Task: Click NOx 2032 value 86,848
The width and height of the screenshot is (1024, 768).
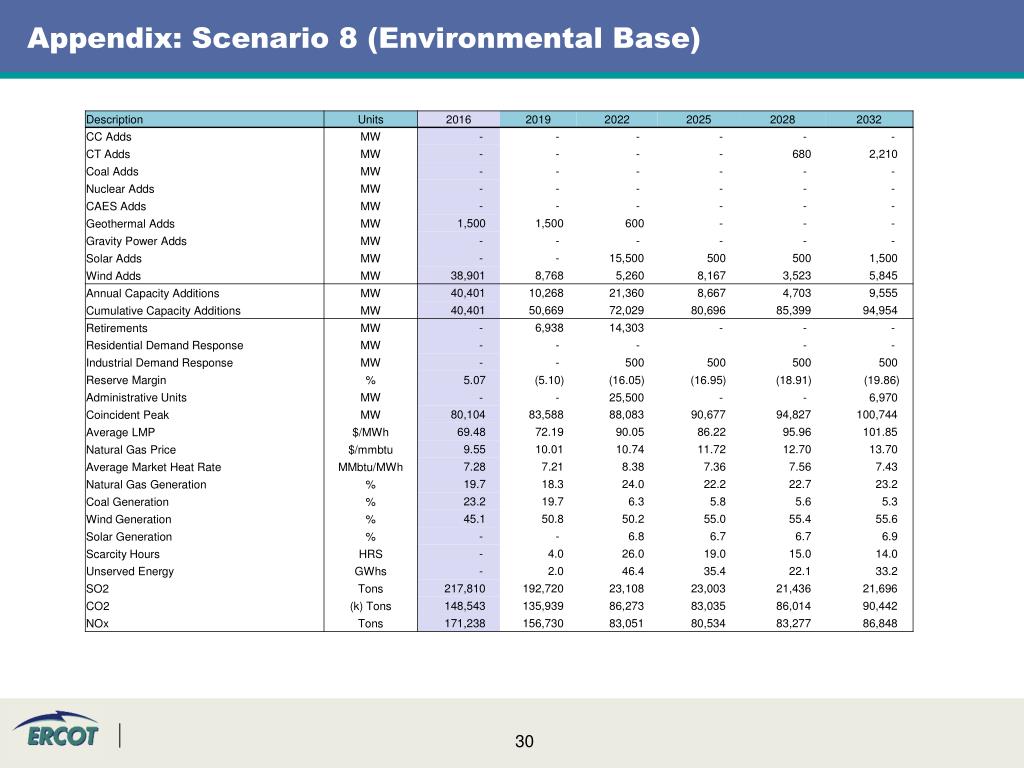Action: [880, 624]
